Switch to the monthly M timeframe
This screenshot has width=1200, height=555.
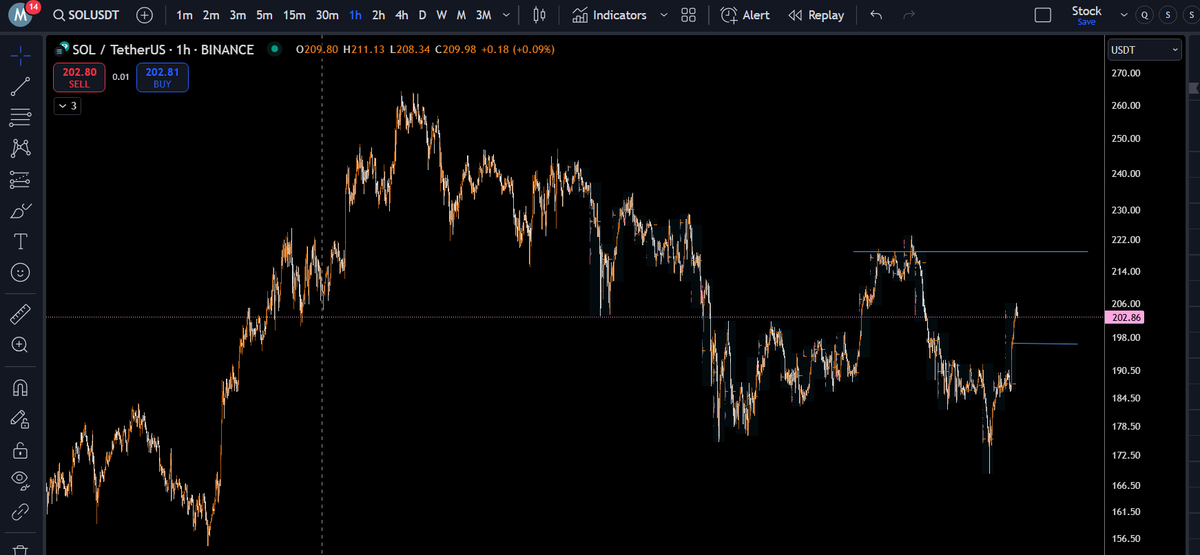(460, 16)
